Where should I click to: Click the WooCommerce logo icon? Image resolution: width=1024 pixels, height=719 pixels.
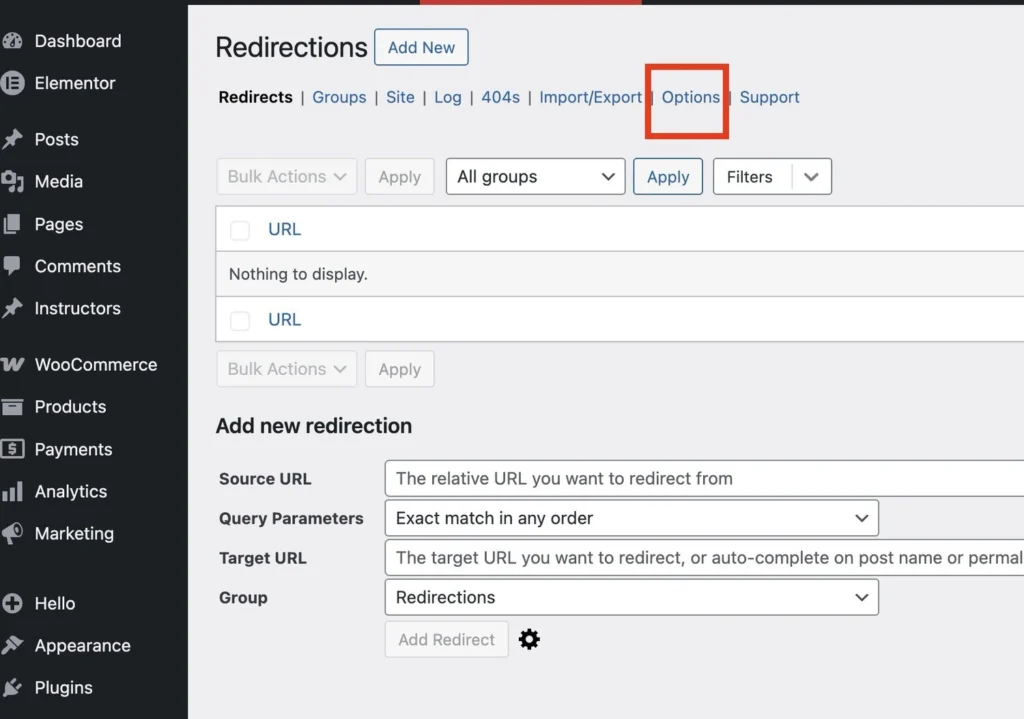(13, 365)
